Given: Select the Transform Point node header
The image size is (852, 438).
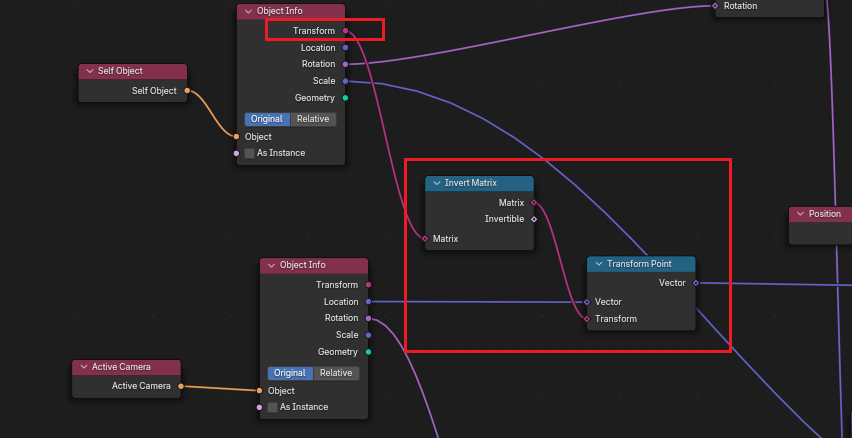Looking at the screenshot, I should click(645, 264).
